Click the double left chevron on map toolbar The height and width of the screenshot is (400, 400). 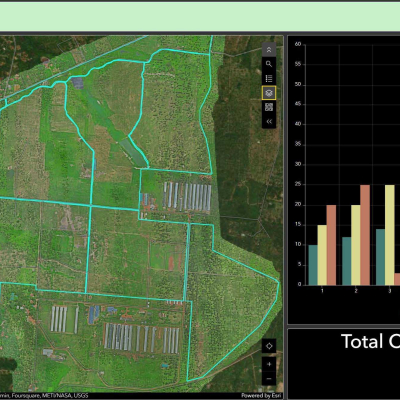pyautogui.click(x=269, y=121)
